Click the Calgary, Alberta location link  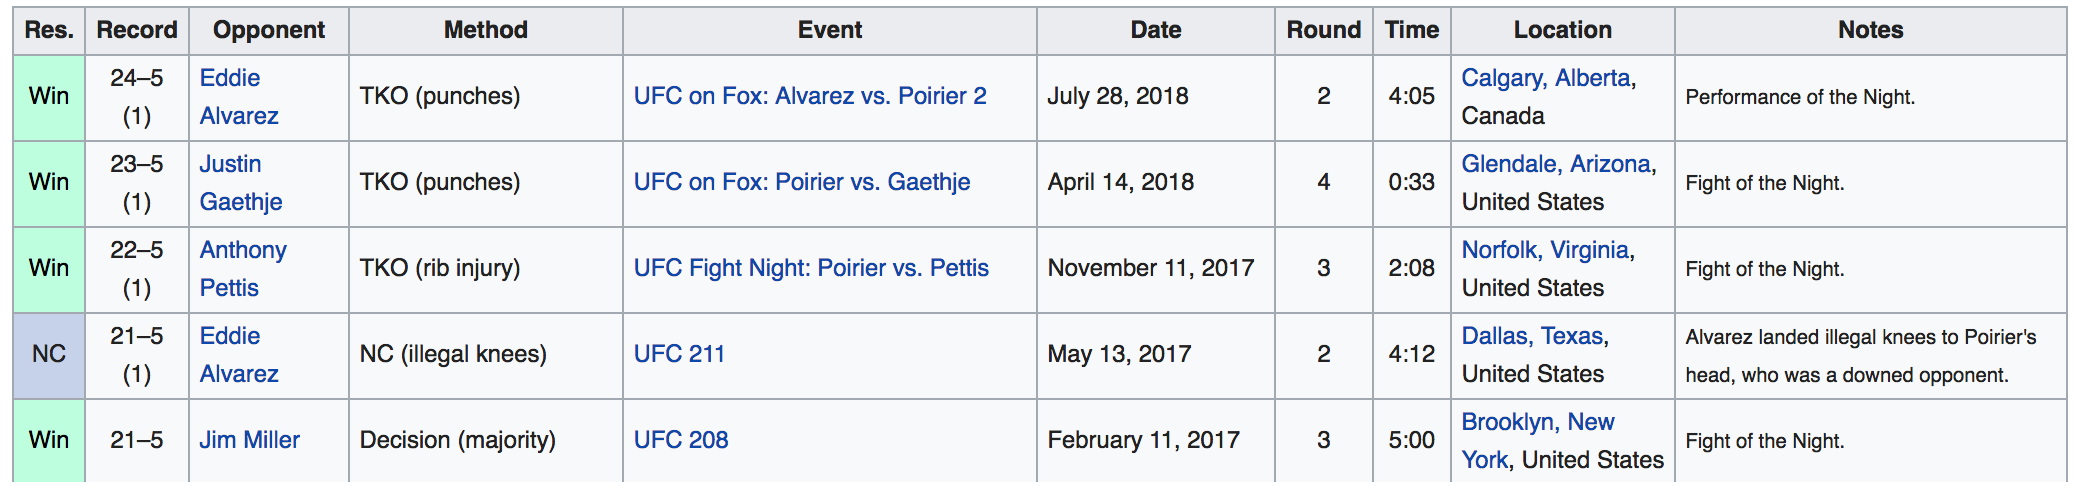coord(1546,78)
